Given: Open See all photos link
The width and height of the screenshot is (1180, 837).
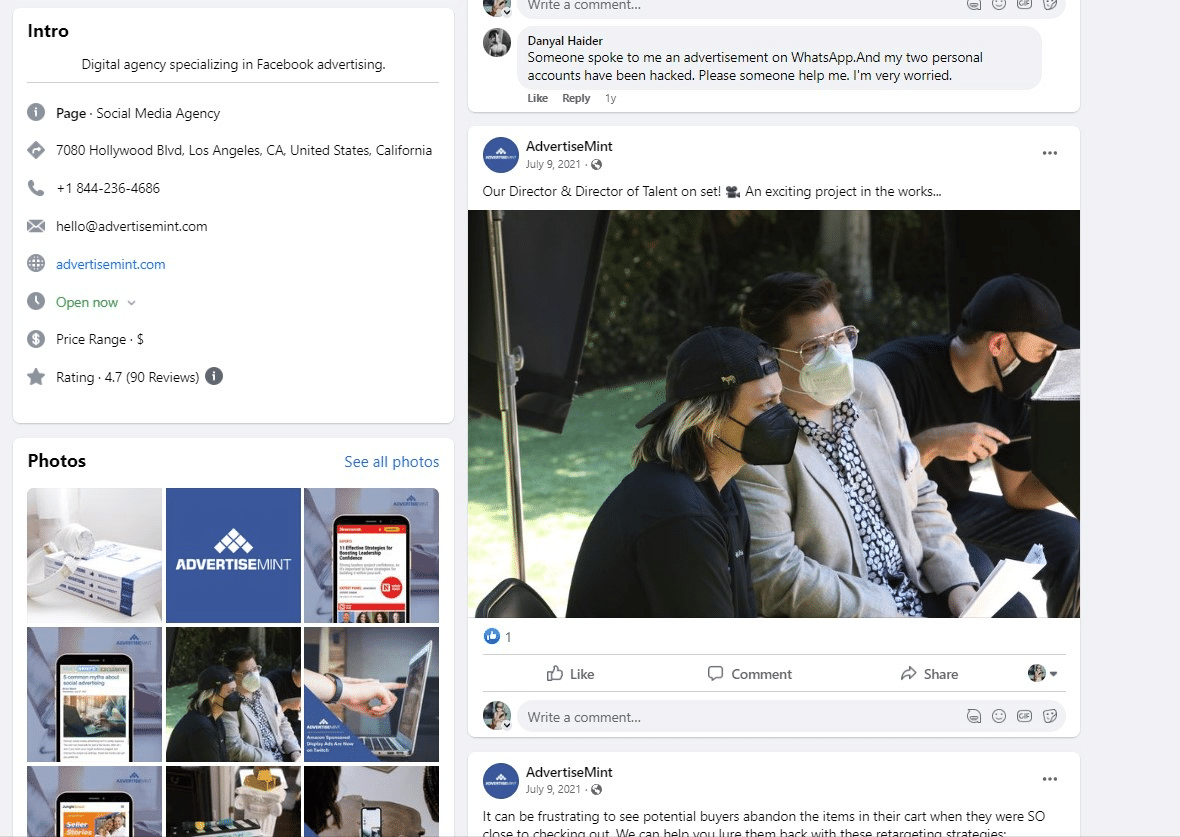Looking at the screenshot, I should [391, 461].
